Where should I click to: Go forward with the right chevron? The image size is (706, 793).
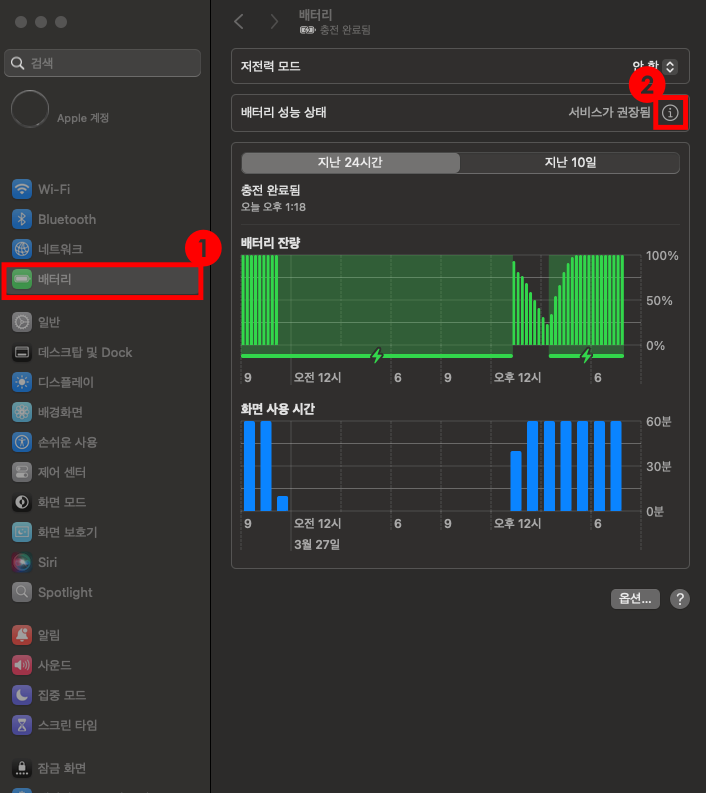[274, 22]
